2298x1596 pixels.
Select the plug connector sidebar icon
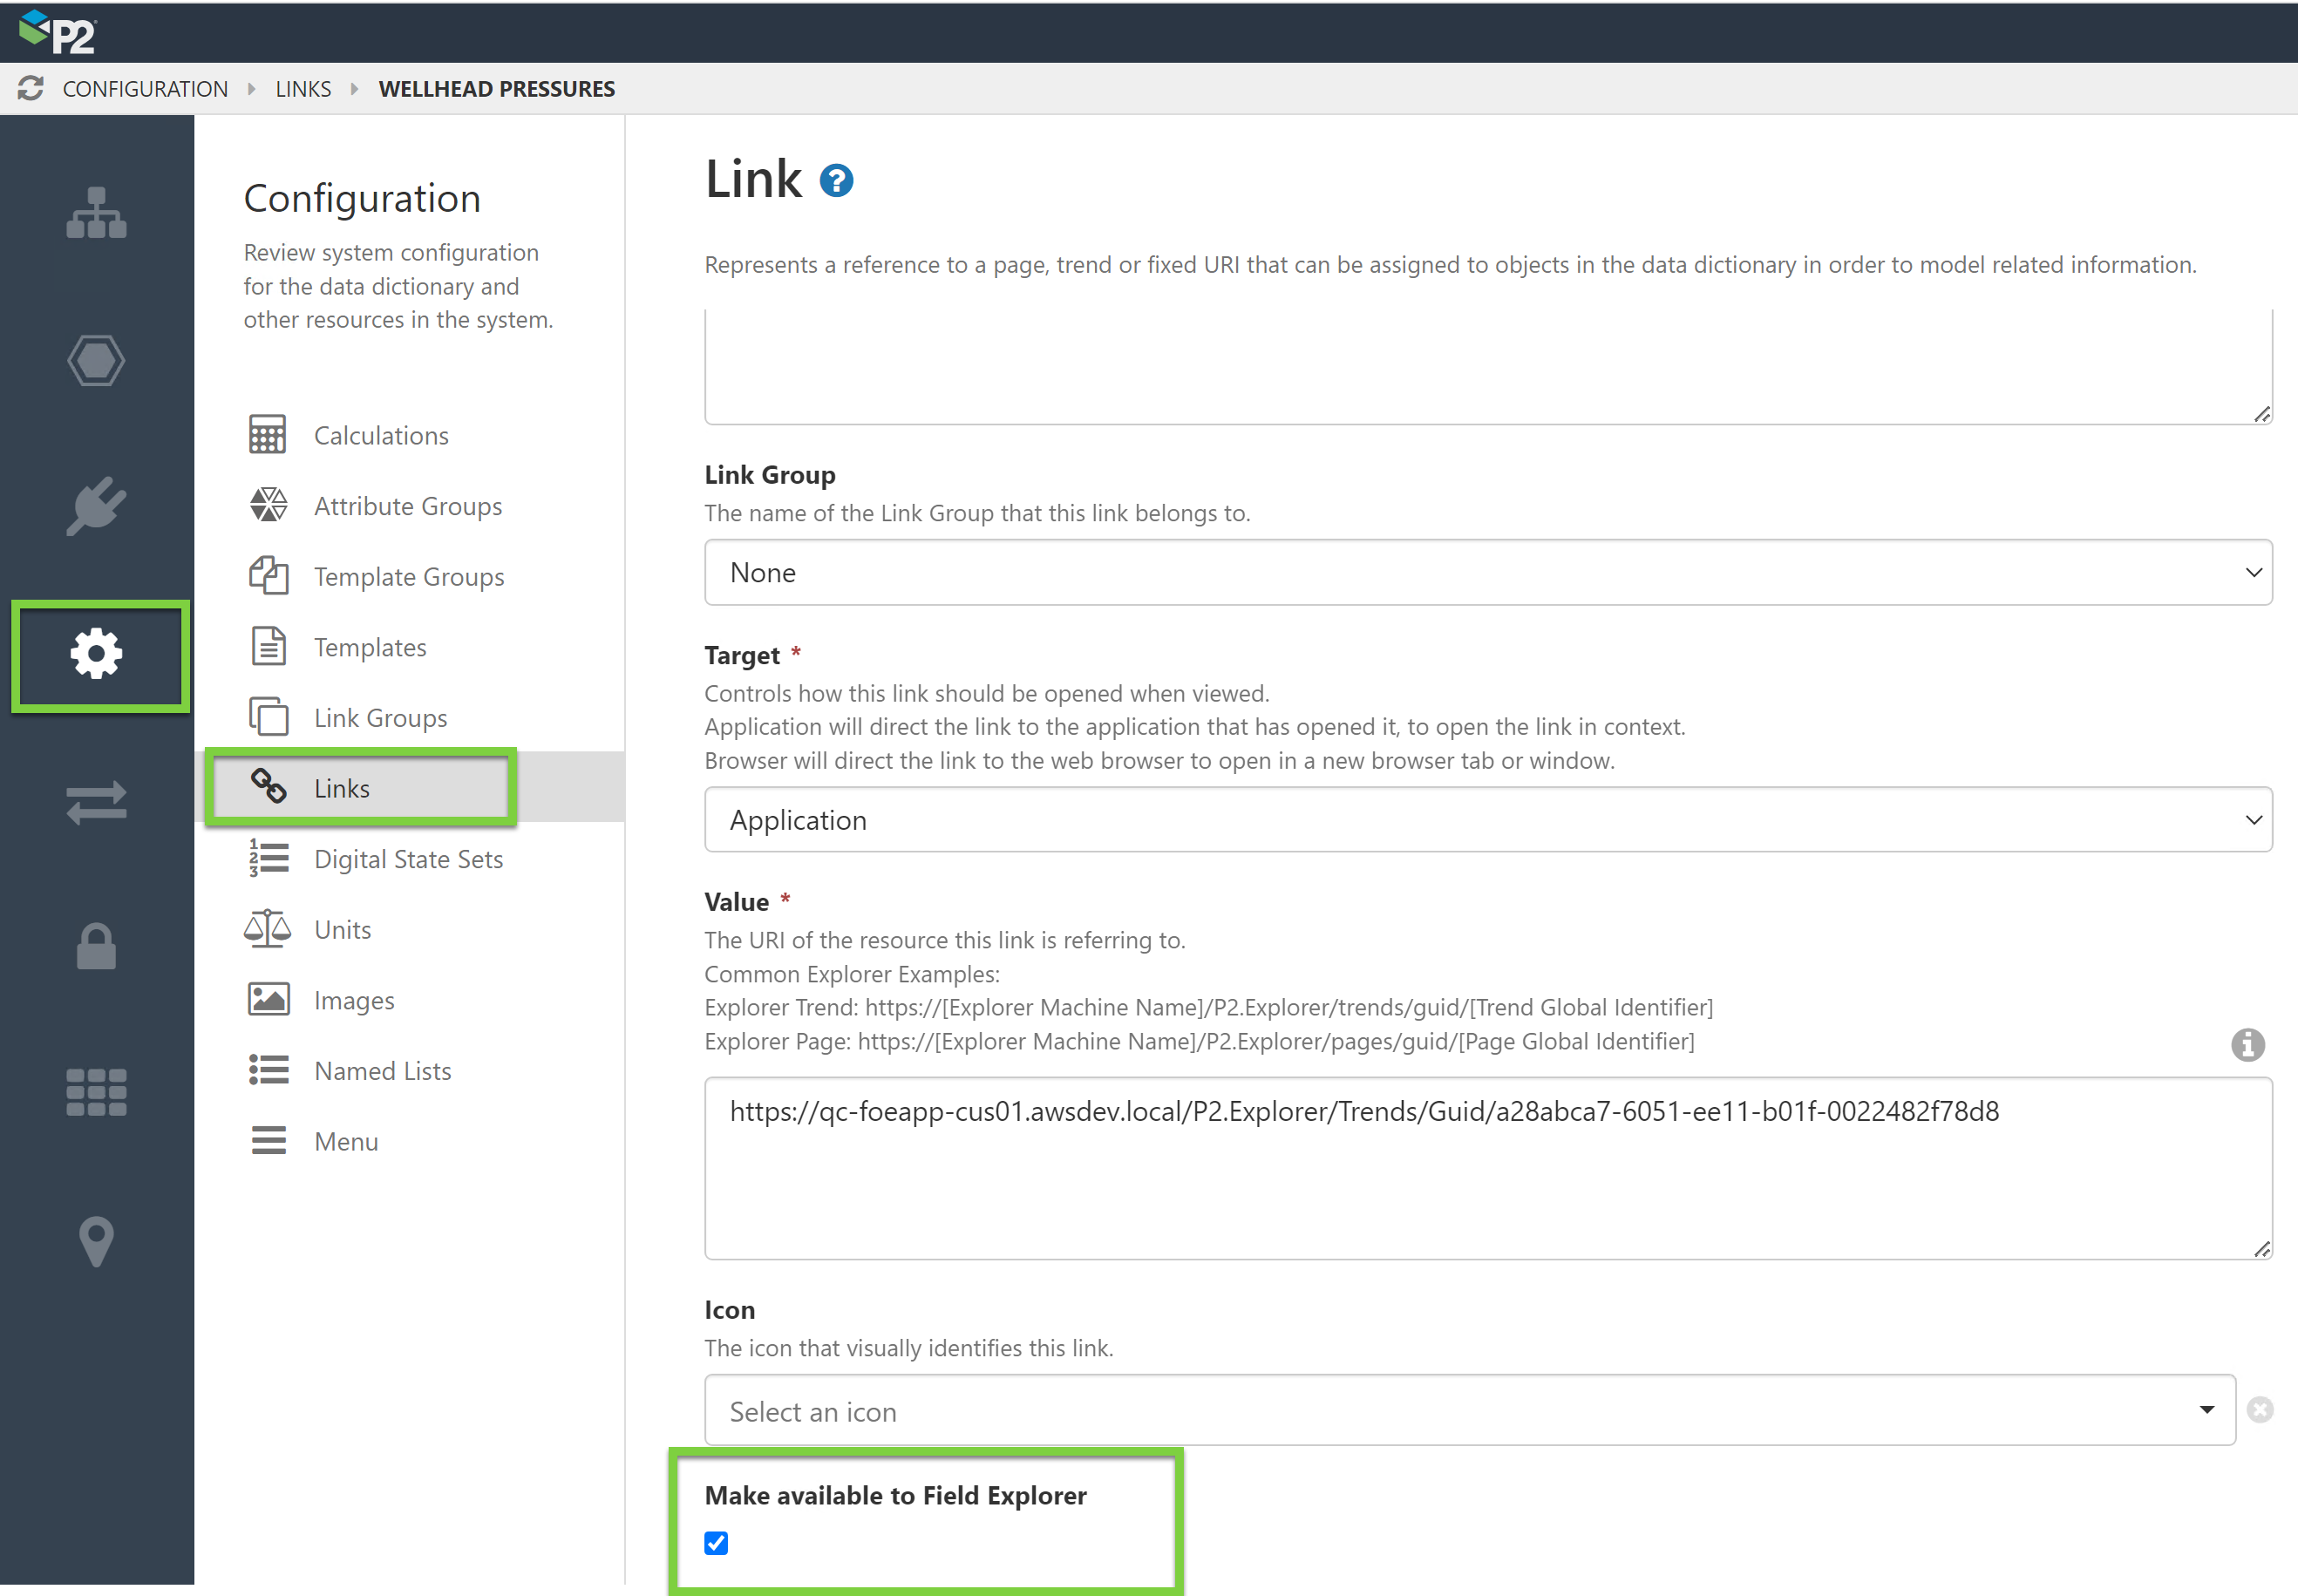[x=96, y=506]
